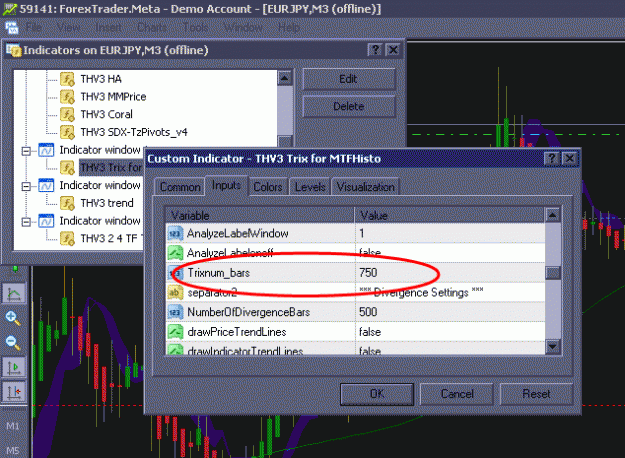Viewport: 625px width, 458px height.
Task: Switch to the Inputs tab
Action: 226,185
